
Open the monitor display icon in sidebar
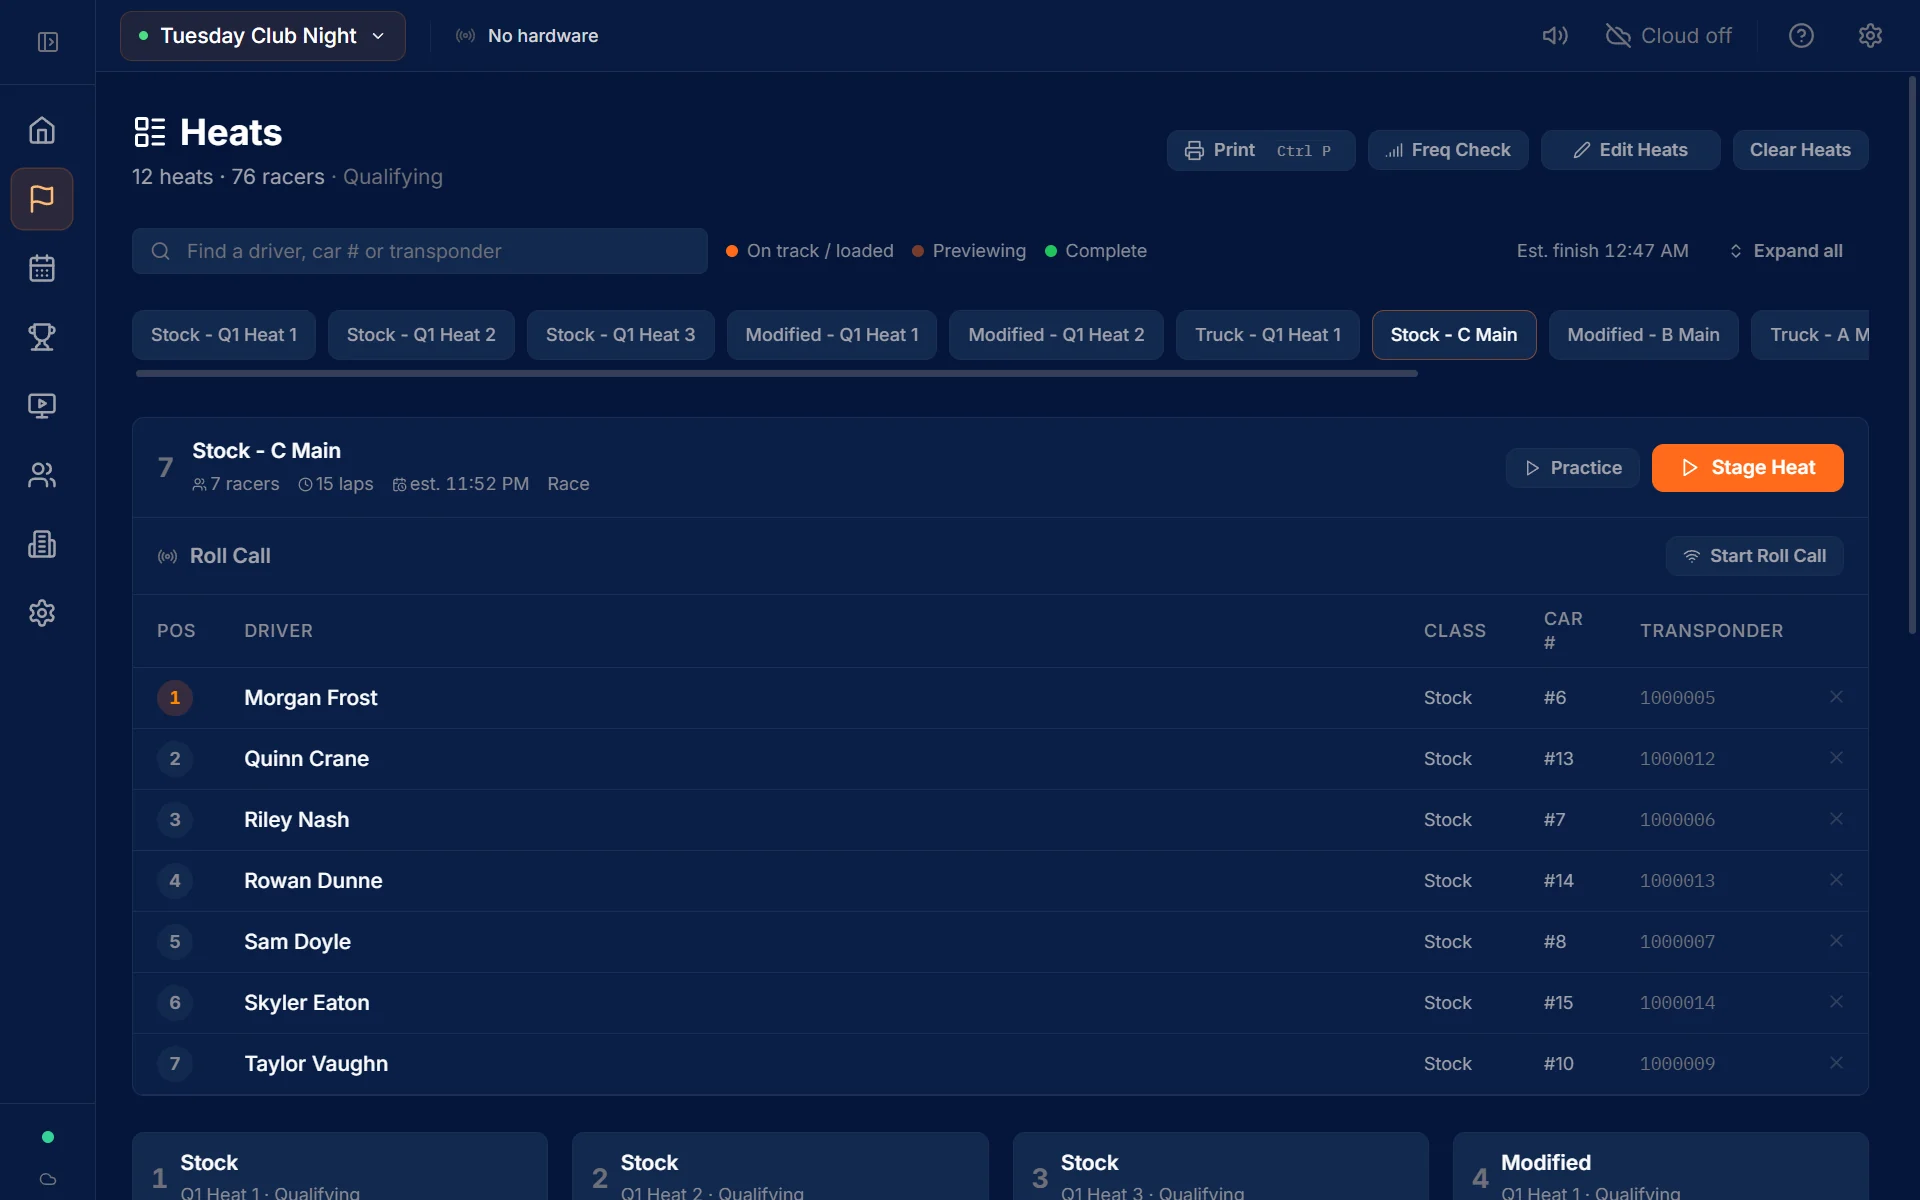tap(42, 406)
